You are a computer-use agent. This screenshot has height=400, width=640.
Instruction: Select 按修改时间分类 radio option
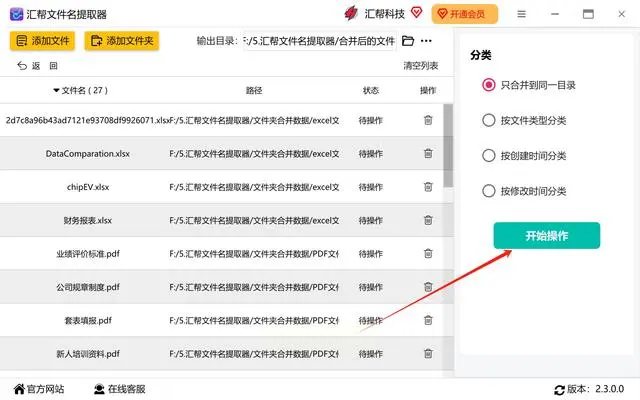tap(489, 191)
